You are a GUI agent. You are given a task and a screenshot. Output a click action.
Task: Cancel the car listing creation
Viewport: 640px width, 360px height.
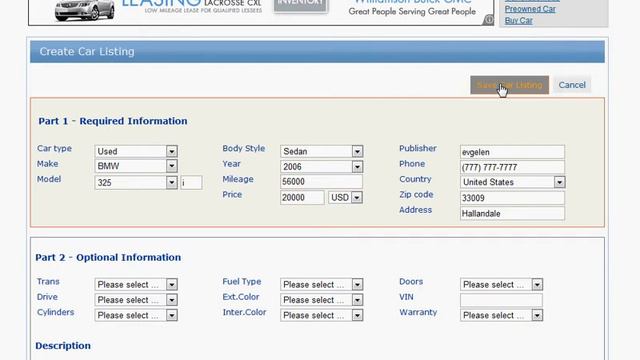tap(572, 85)
